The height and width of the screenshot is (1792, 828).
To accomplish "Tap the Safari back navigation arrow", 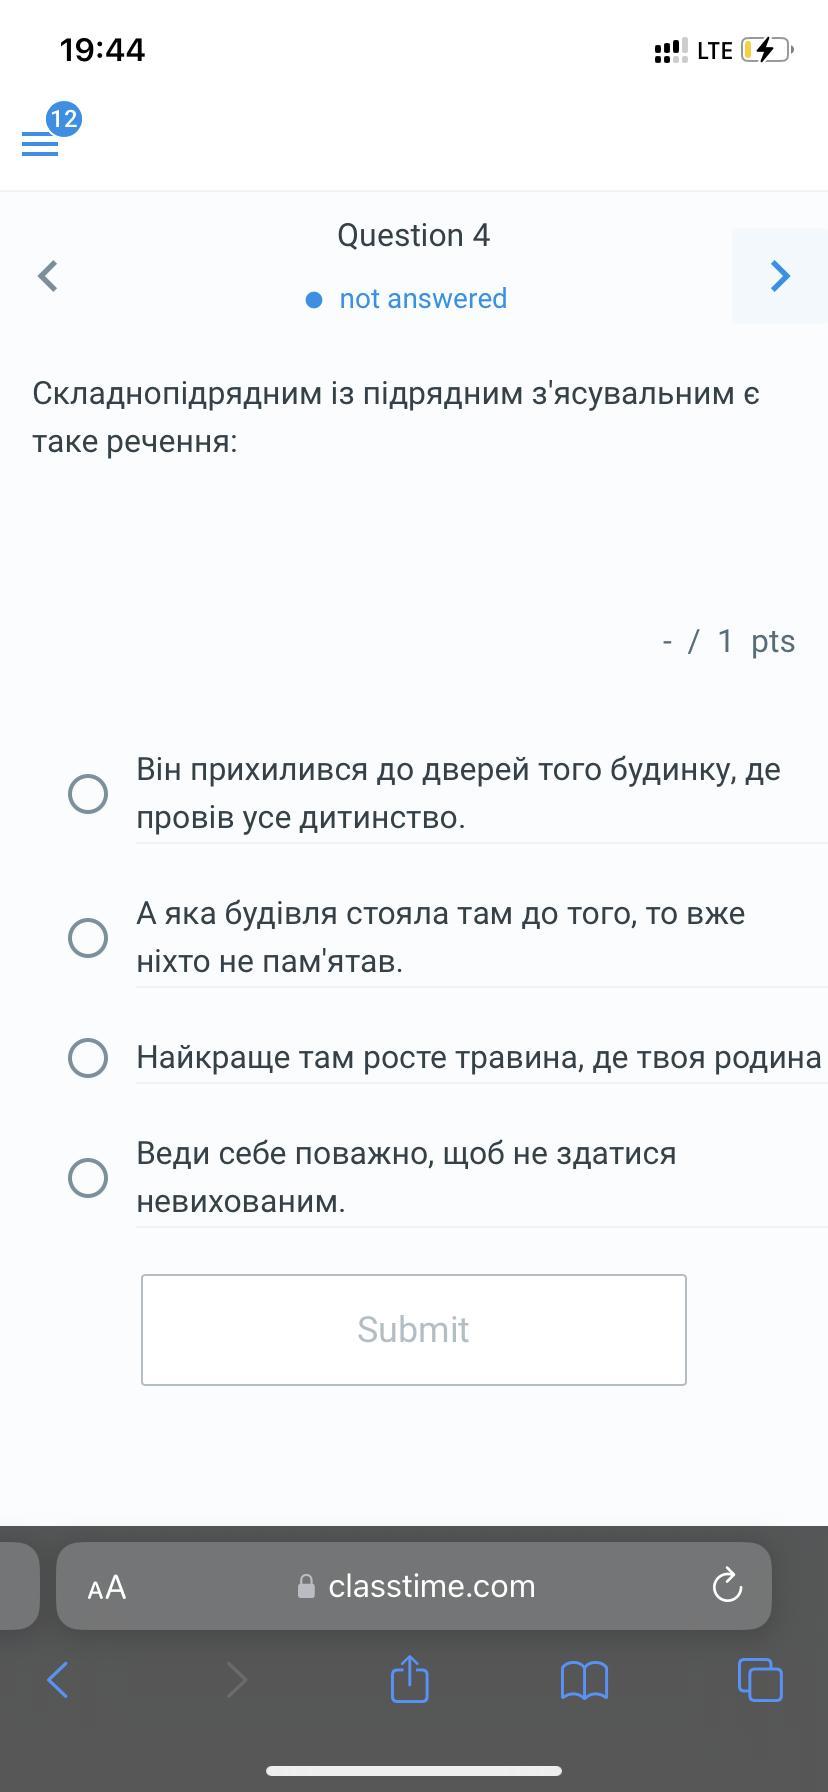I will pyautogui.click(x=58, y=1680).
